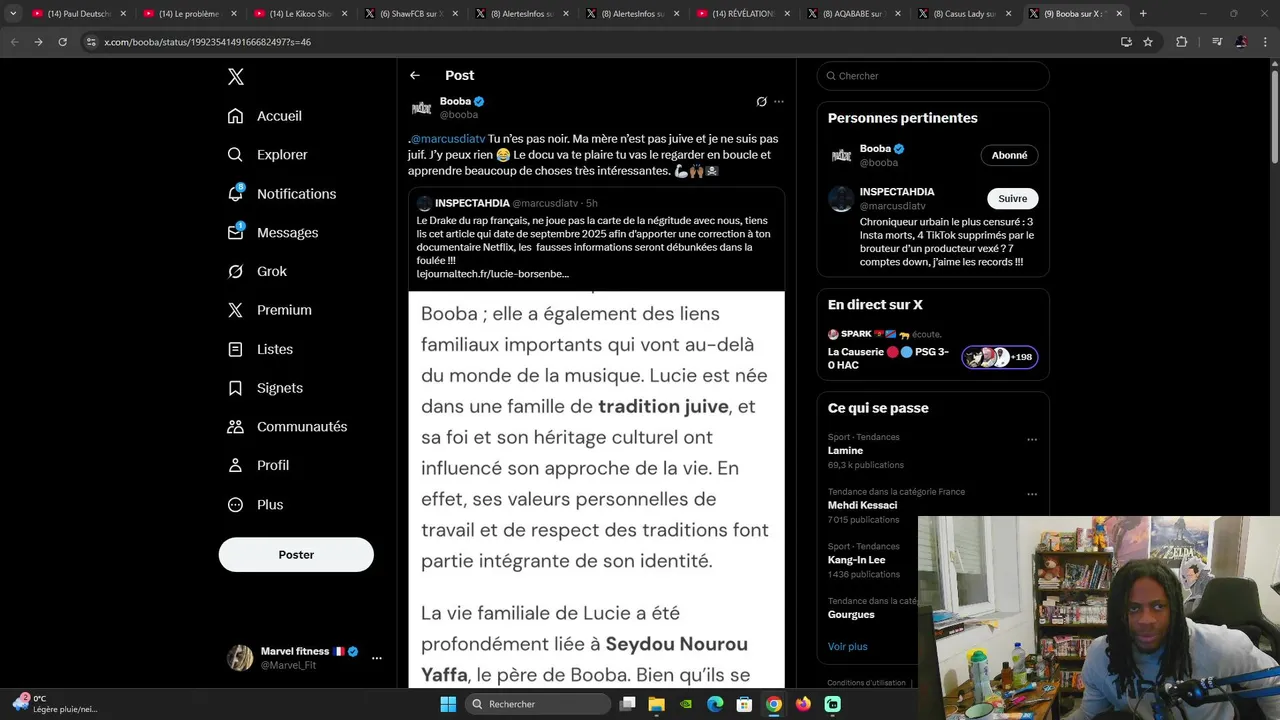Click Suivre next to INSPECTAHDIA
This screenshot has height=720, width=1280.
[1012, 198]
